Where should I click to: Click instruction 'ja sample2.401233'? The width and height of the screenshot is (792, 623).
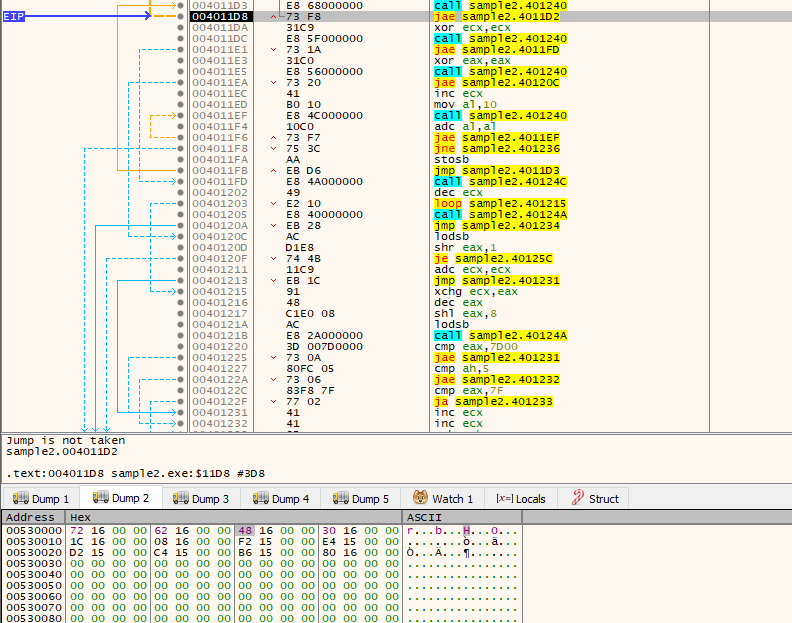click(x=493, y=402)
